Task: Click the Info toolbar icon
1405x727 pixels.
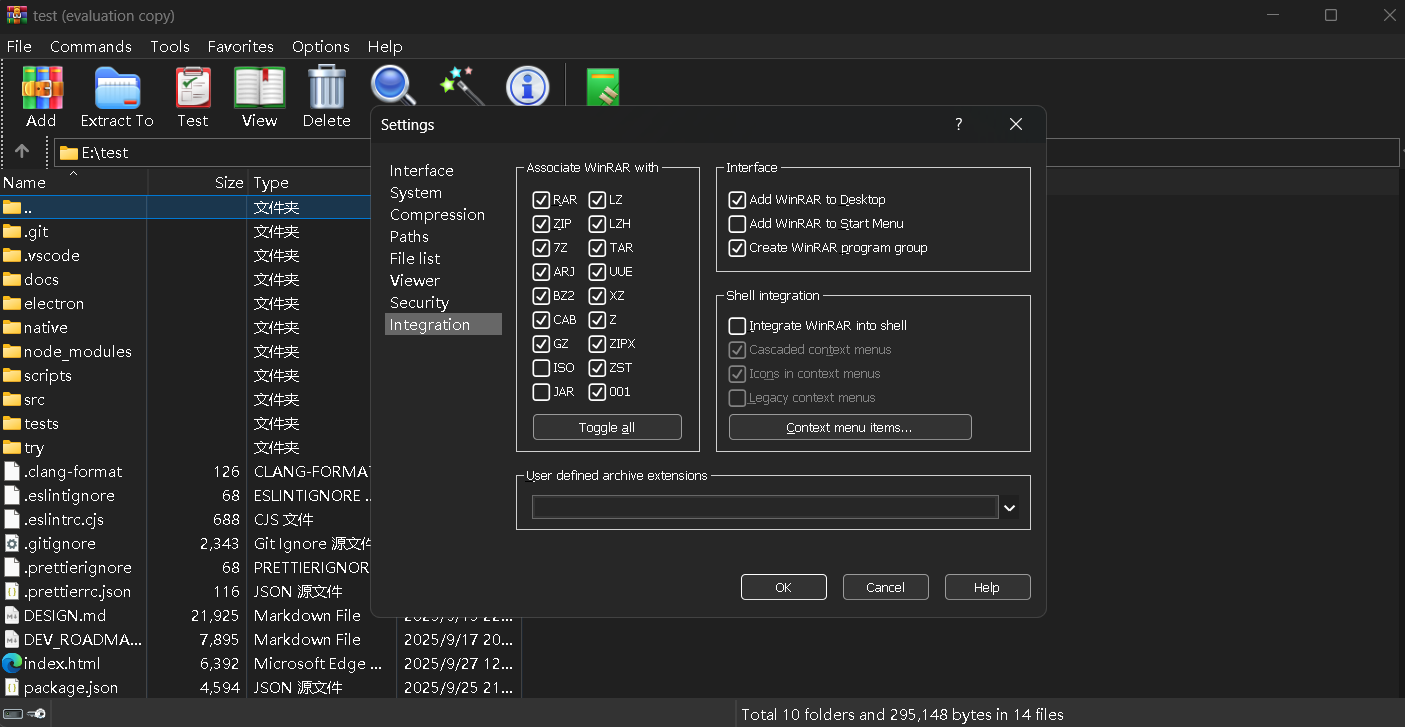Action: click(x=527, y=86)
